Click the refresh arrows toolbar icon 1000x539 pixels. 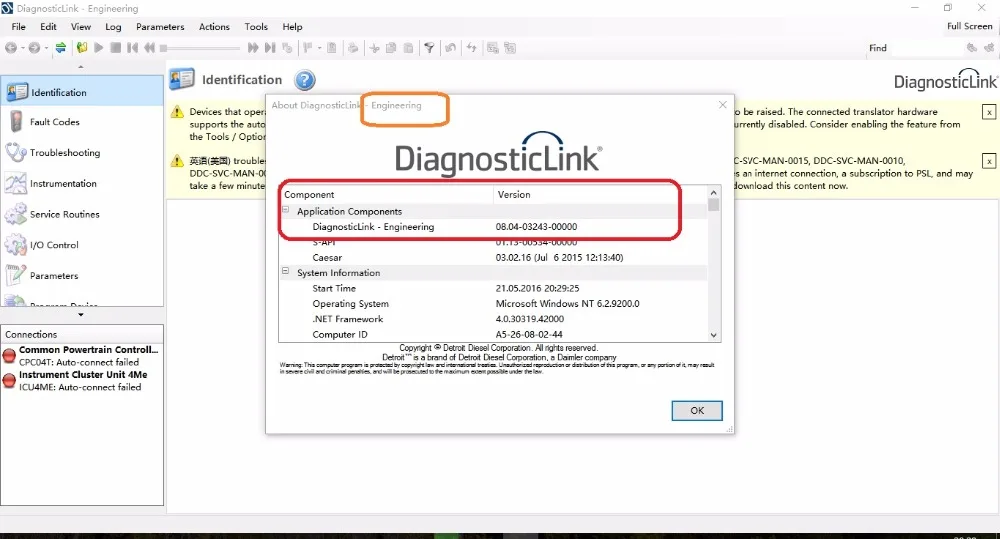[471, 48]
